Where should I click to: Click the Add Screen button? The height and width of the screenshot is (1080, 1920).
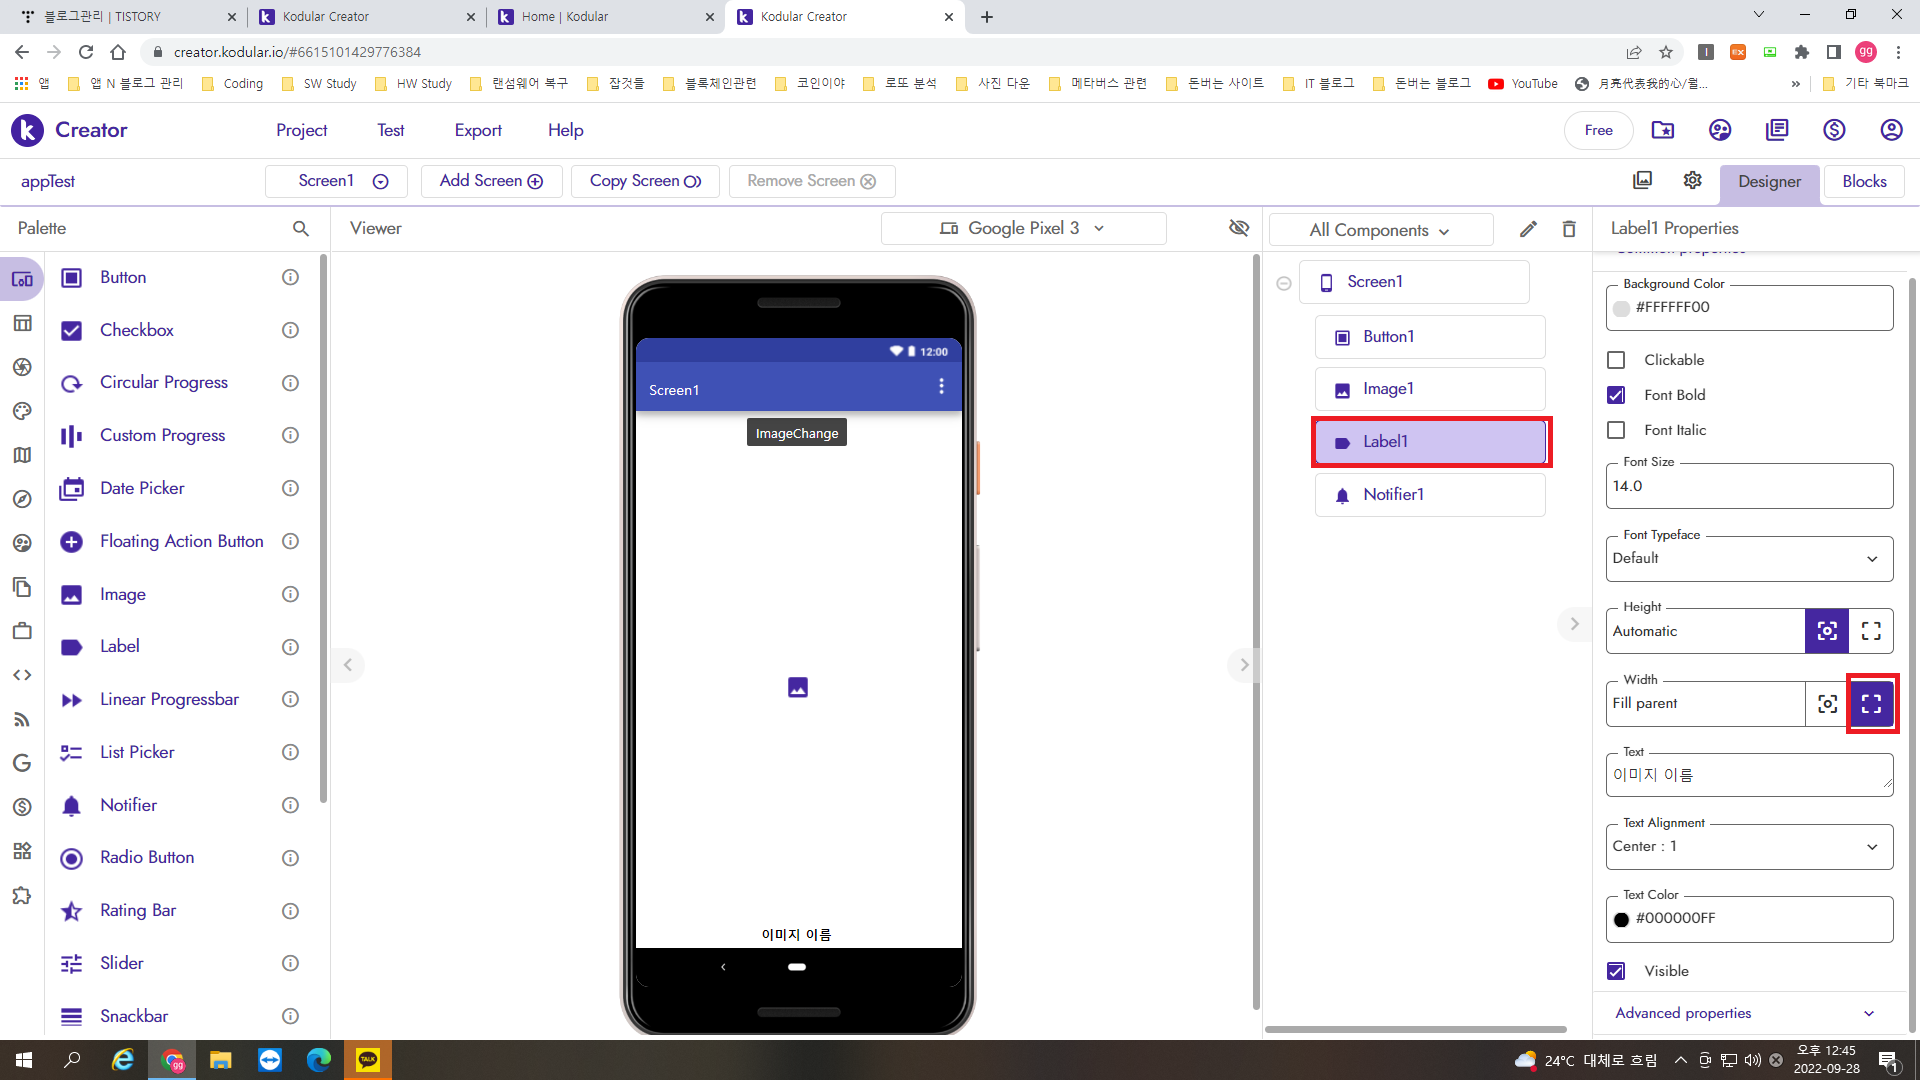point(491,181)
